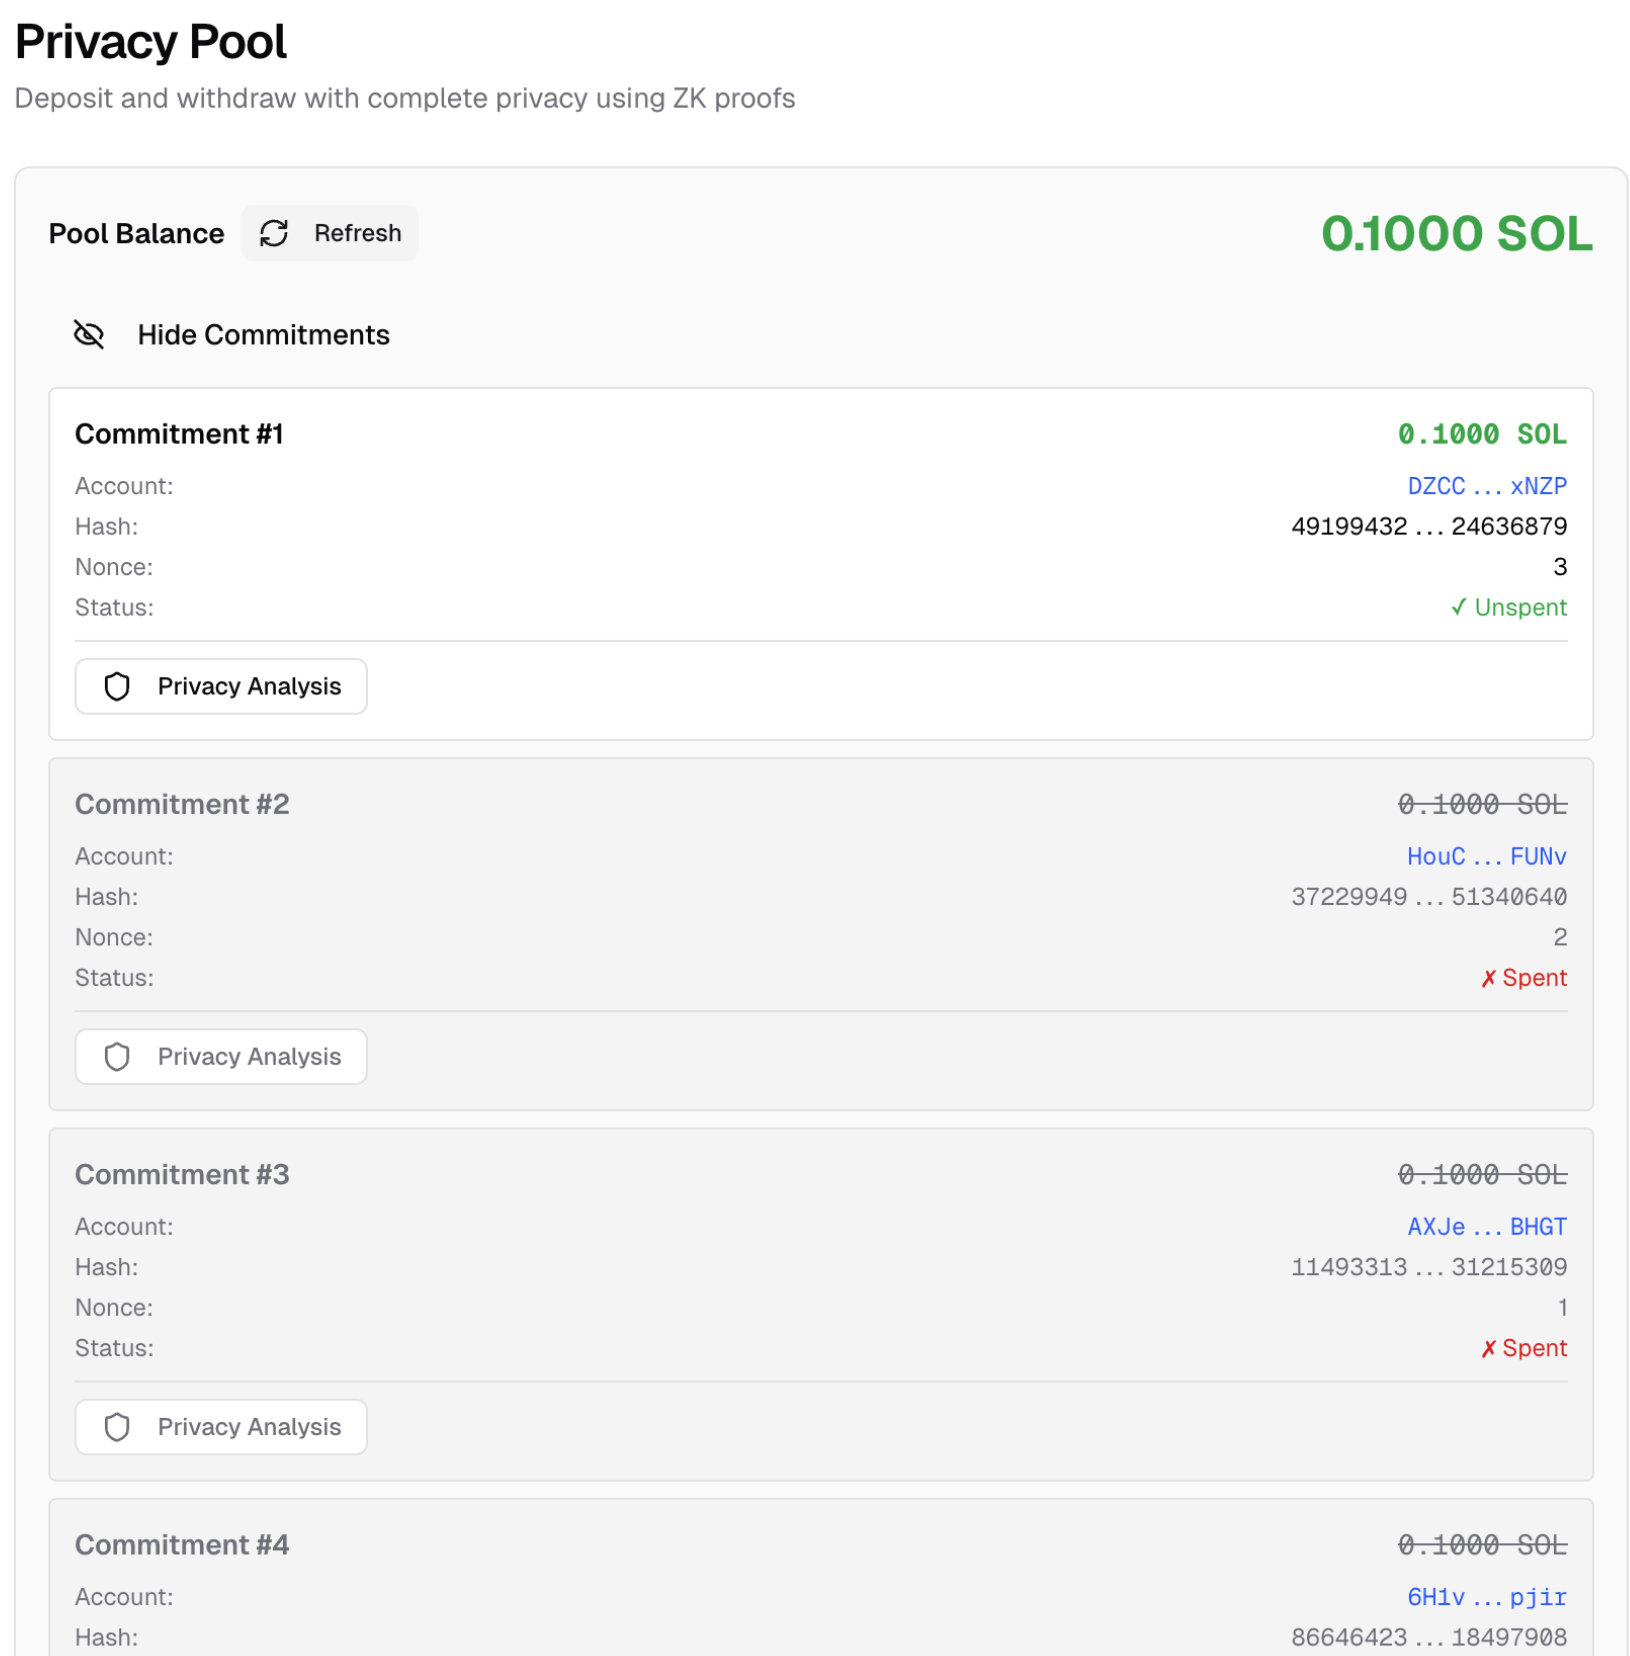This screenshot has width=1630, height=1656.
Task: Click shield icon in Commitment #1
Action: pos(117,686)
